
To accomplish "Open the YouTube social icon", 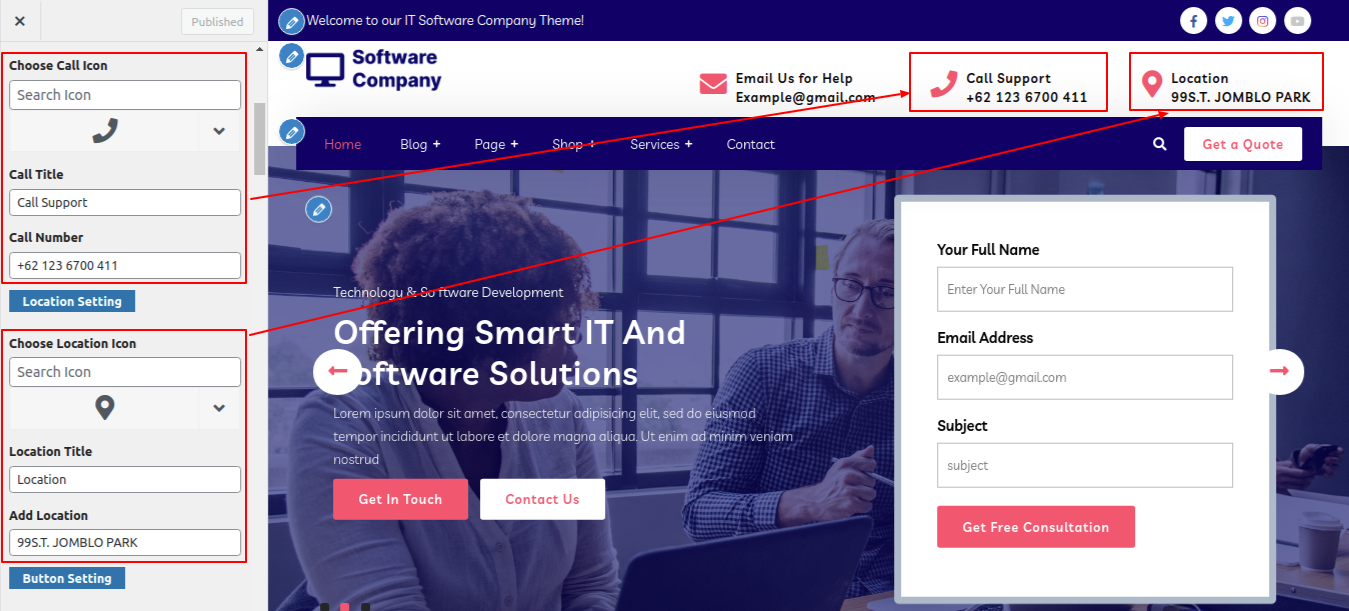I will (1297, 20).
